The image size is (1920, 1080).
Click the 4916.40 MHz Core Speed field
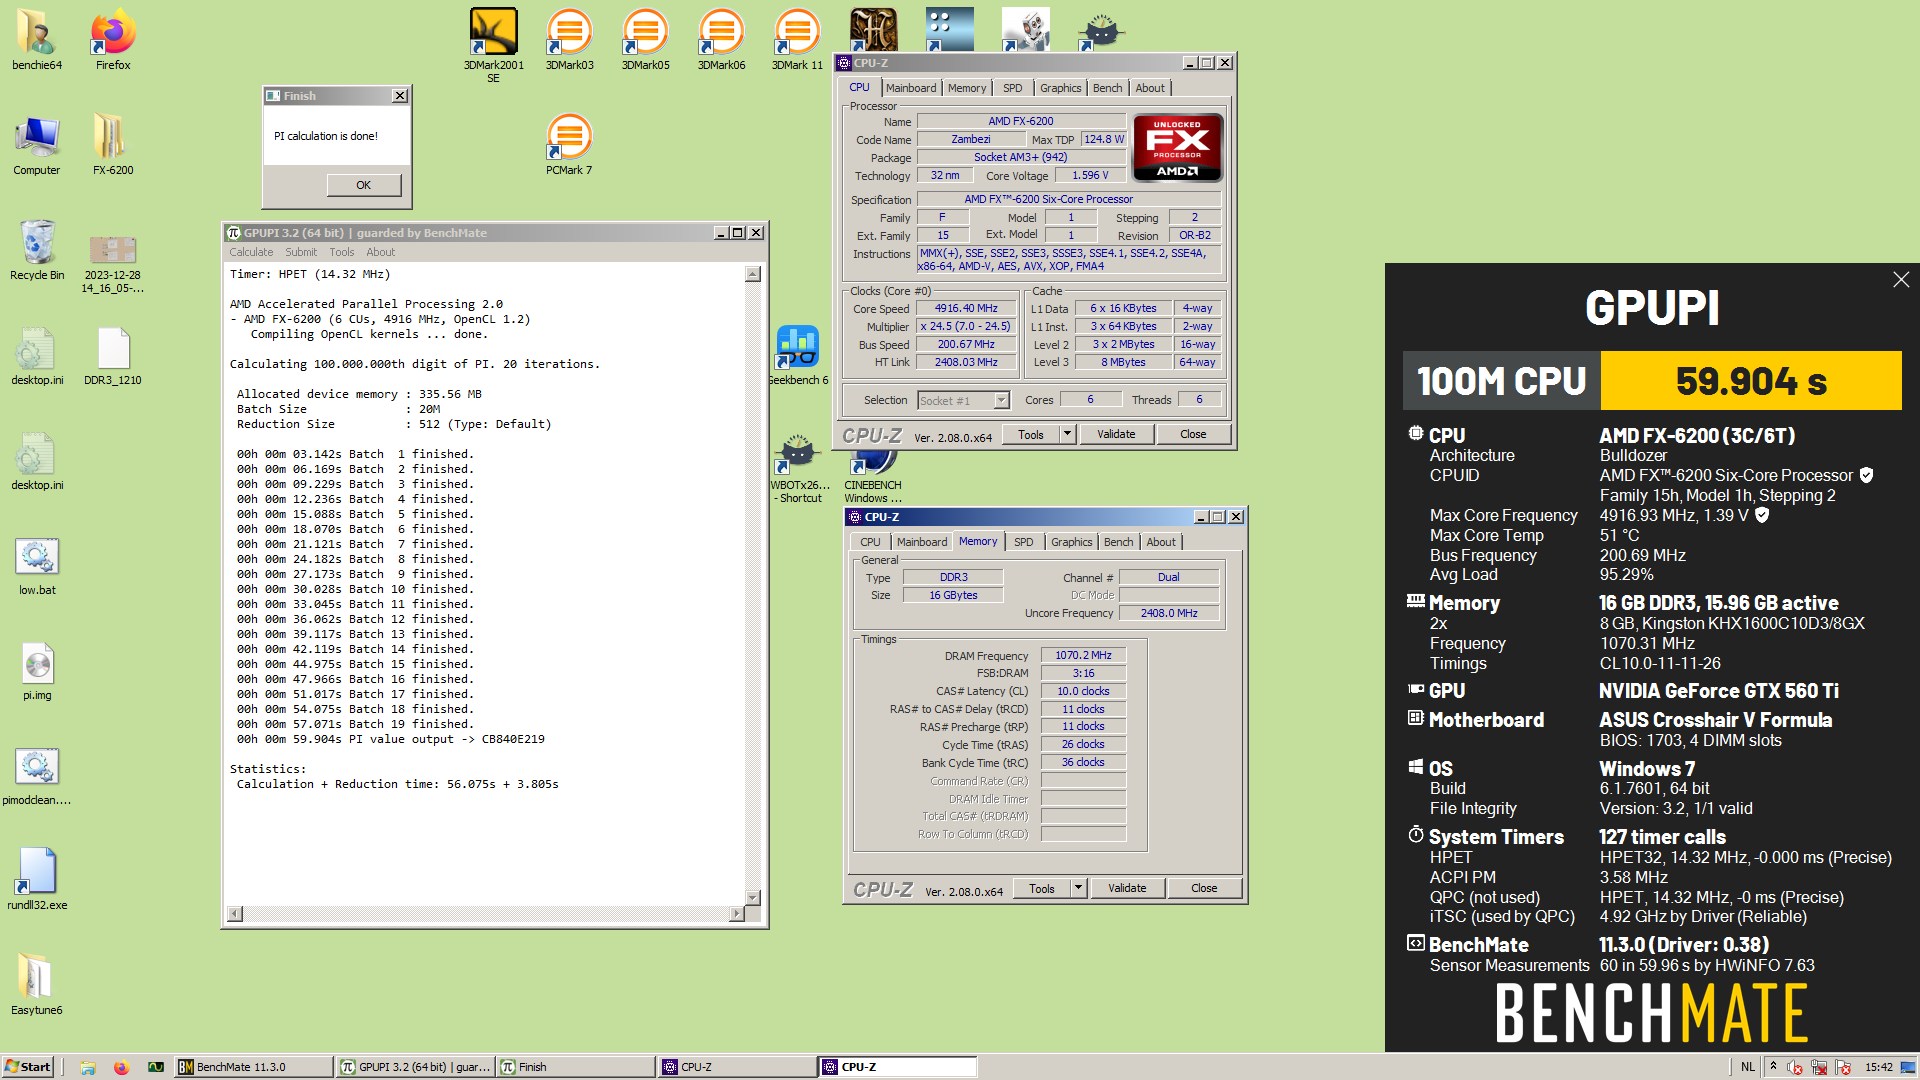pyautogui.click(x=966, y=309)
